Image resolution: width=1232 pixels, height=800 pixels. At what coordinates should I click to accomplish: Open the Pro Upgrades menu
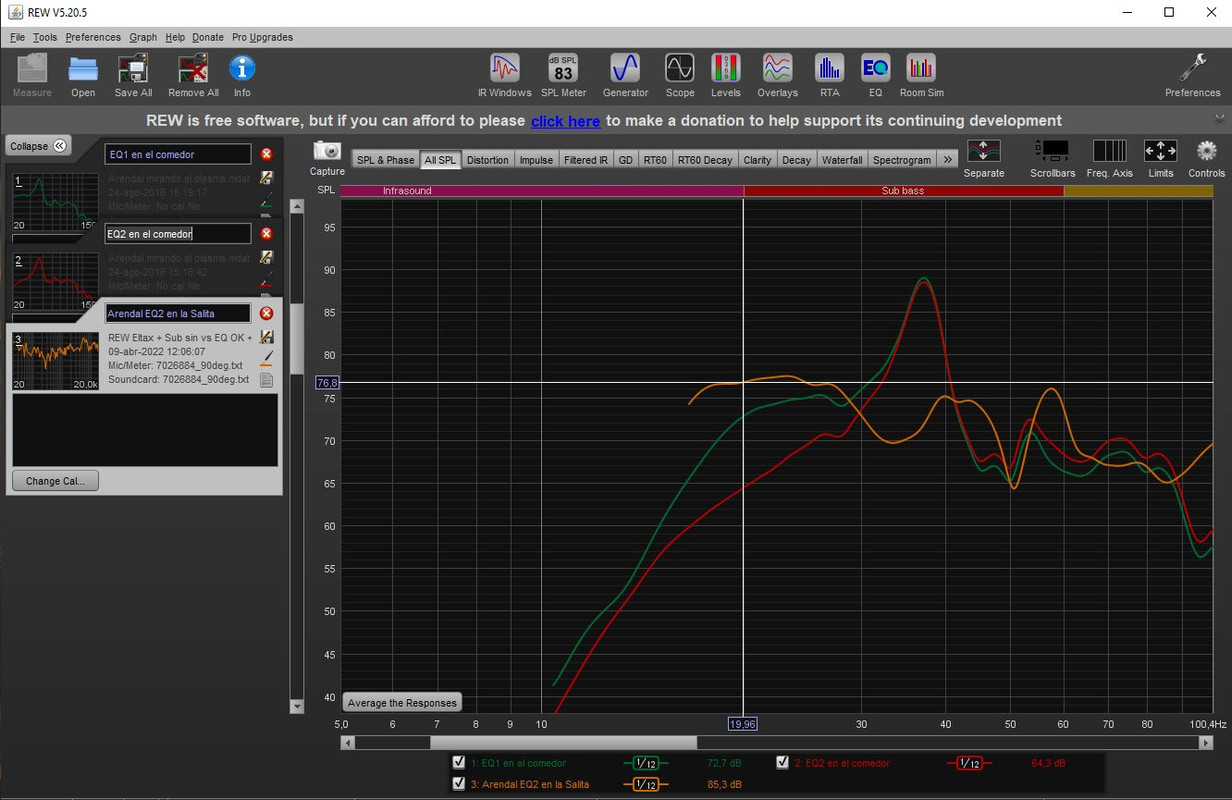click(x=262, y=37)
